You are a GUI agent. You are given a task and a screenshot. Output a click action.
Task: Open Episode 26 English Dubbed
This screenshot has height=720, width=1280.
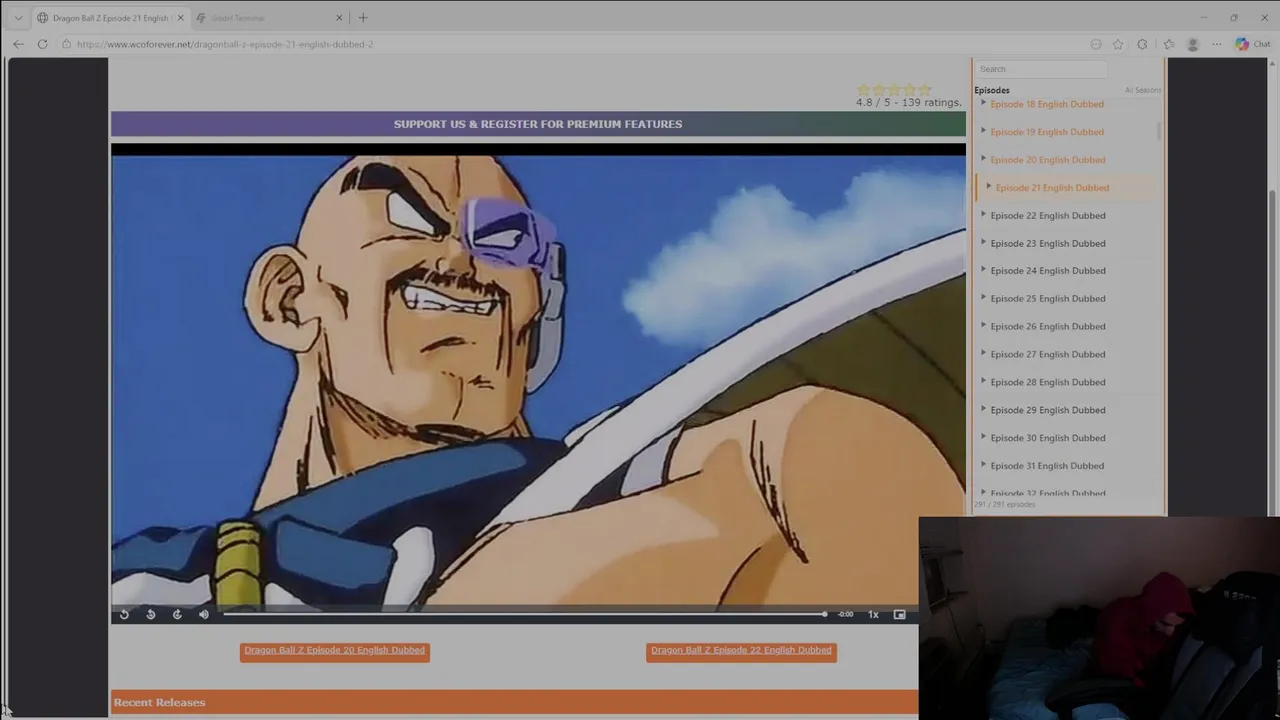[1048, 326]
